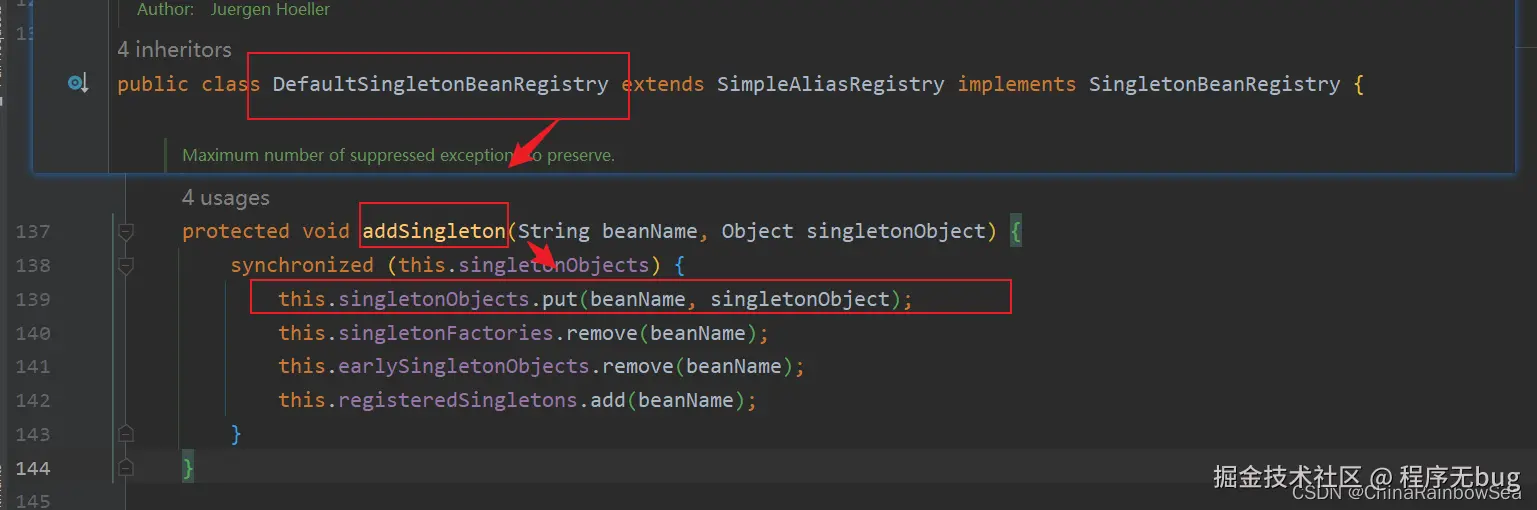Click the 'implements' keyword

click(1016, 84)
